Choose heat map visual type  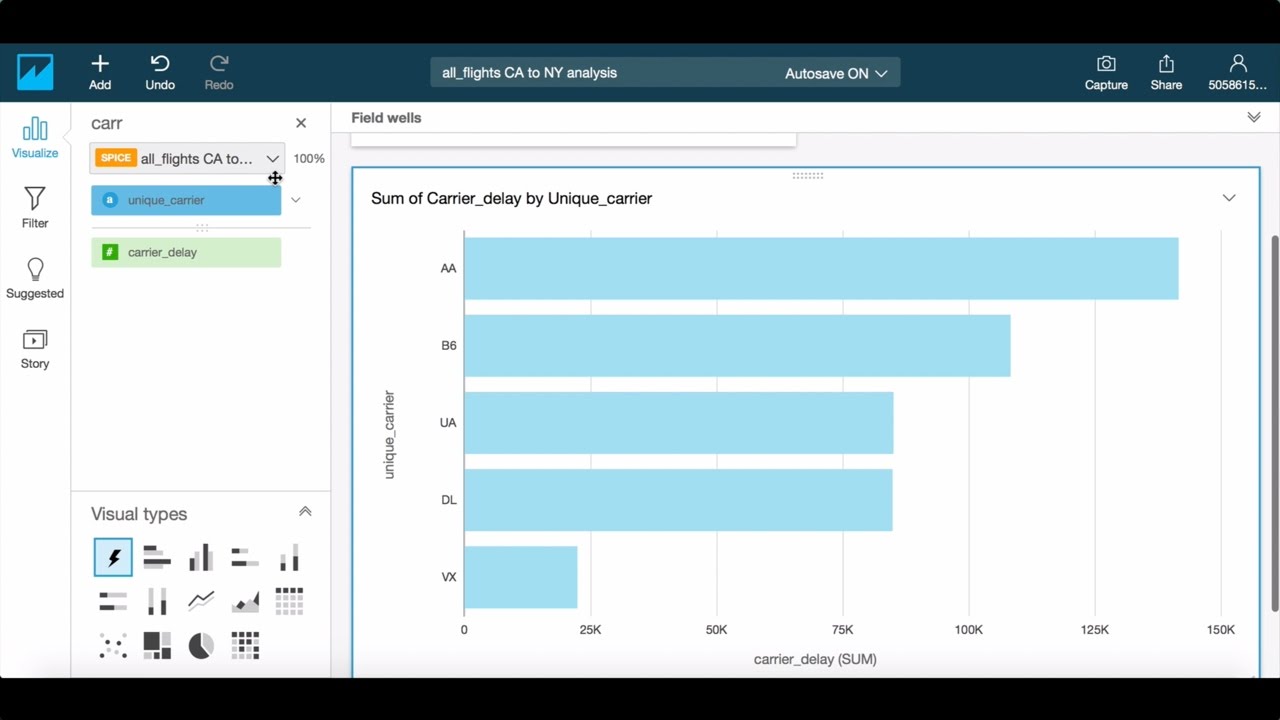coord(245,645)
